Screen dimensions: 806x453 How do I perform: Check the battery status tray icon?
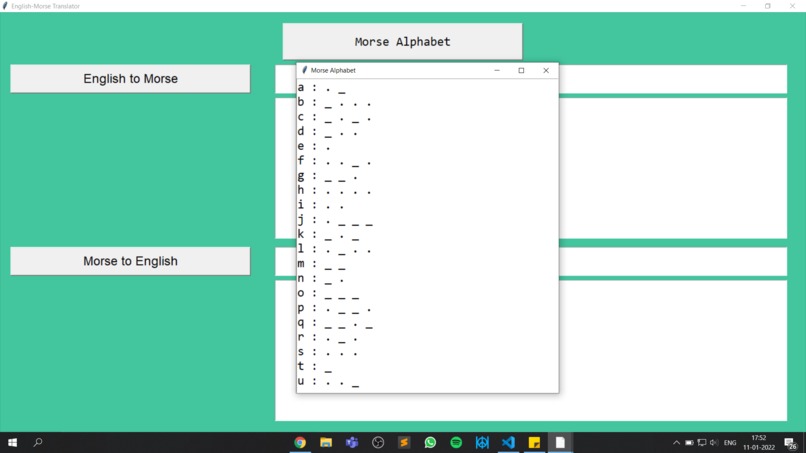coord(689,442)
